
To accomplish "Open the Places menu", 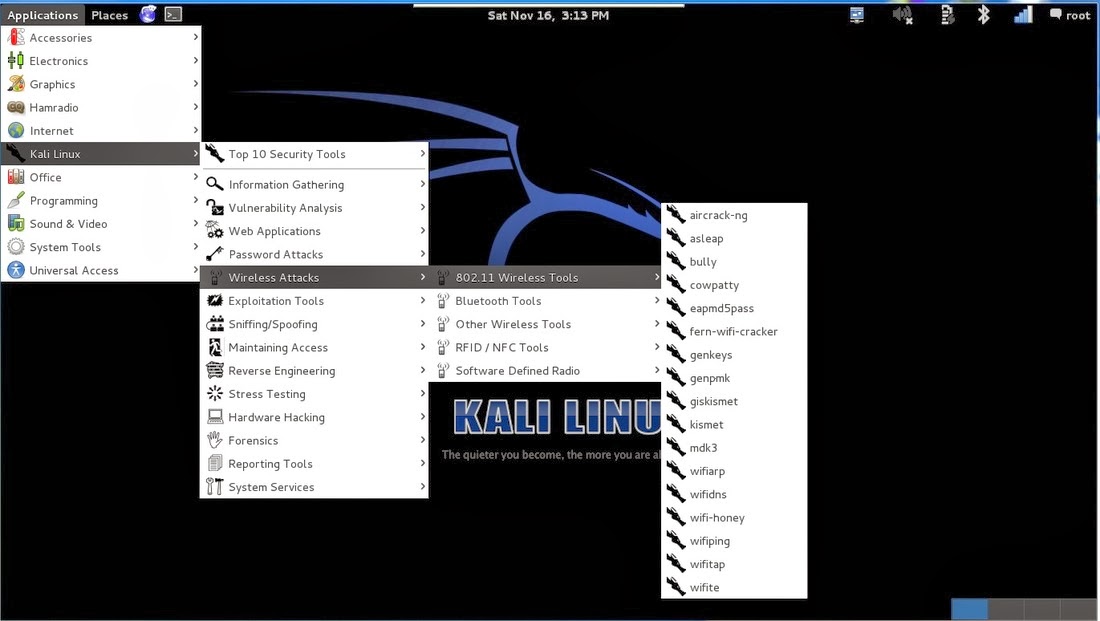I will click(x=109, y=15).
